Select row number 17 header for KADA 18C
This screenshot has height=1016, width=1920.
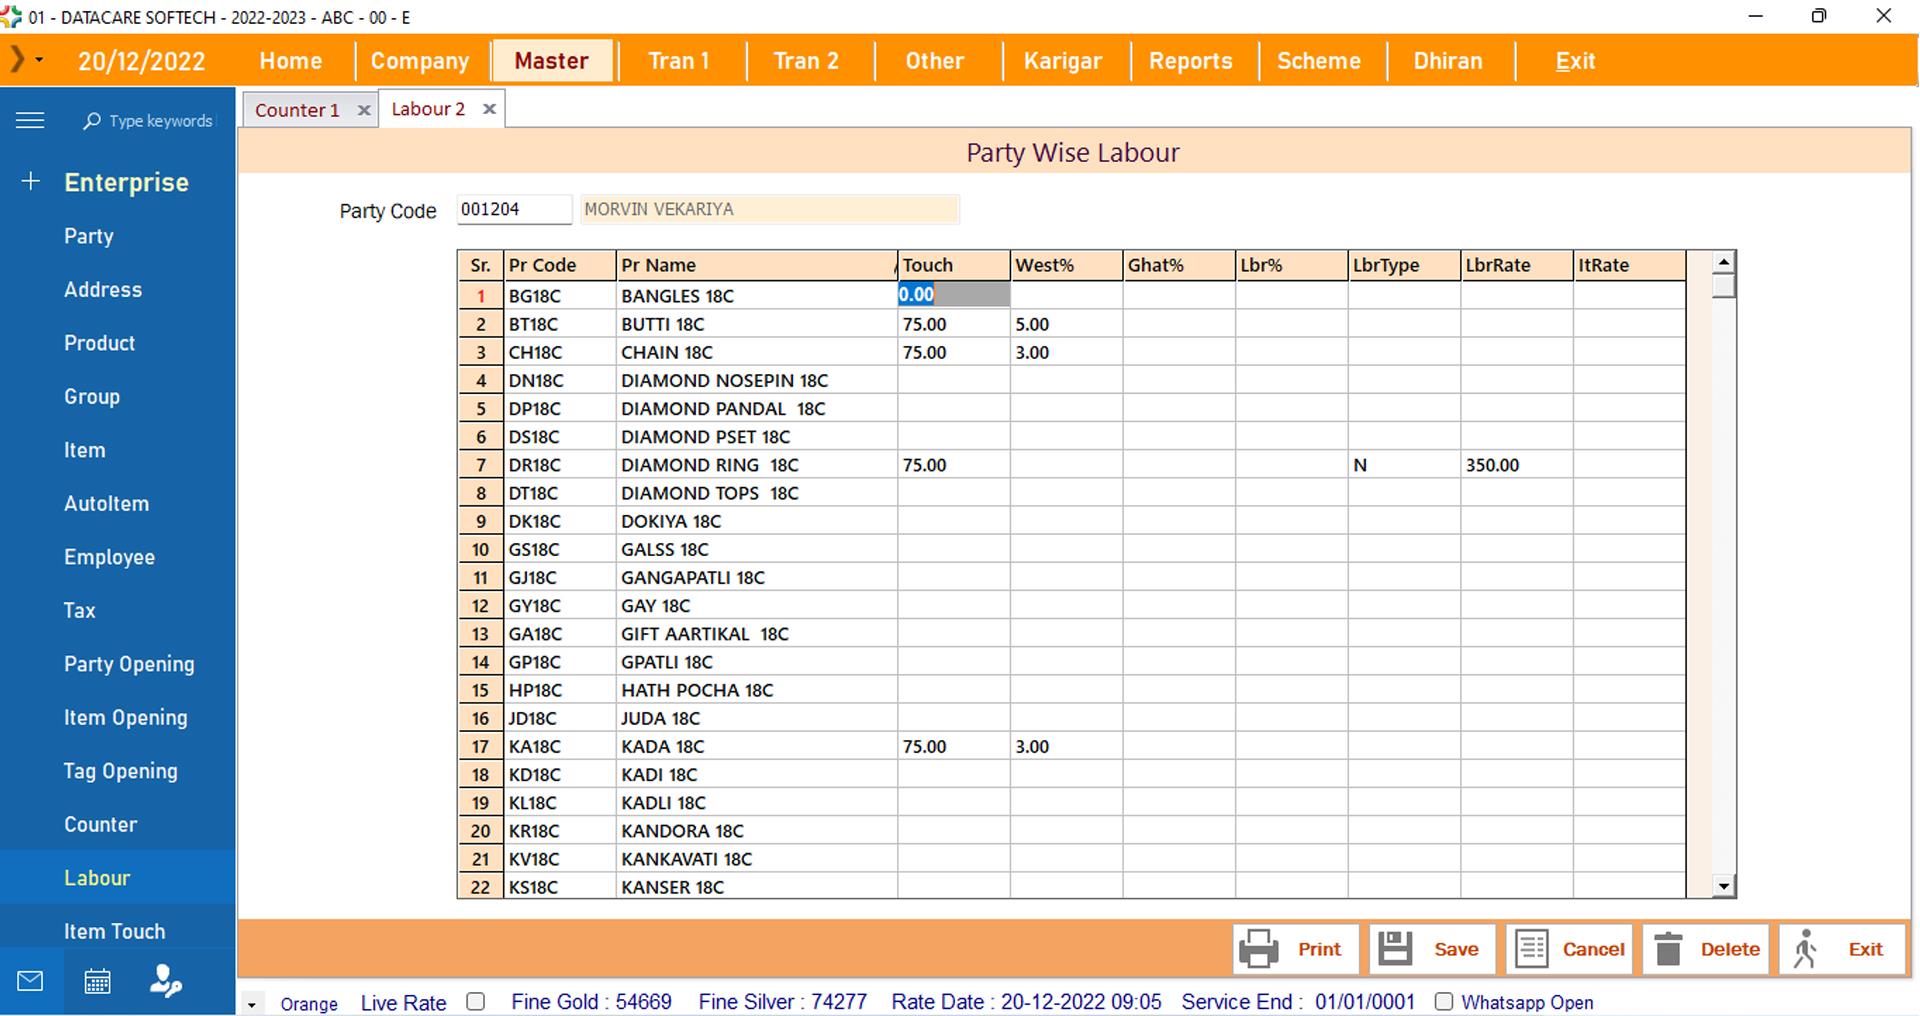click(x=480, y=746)
